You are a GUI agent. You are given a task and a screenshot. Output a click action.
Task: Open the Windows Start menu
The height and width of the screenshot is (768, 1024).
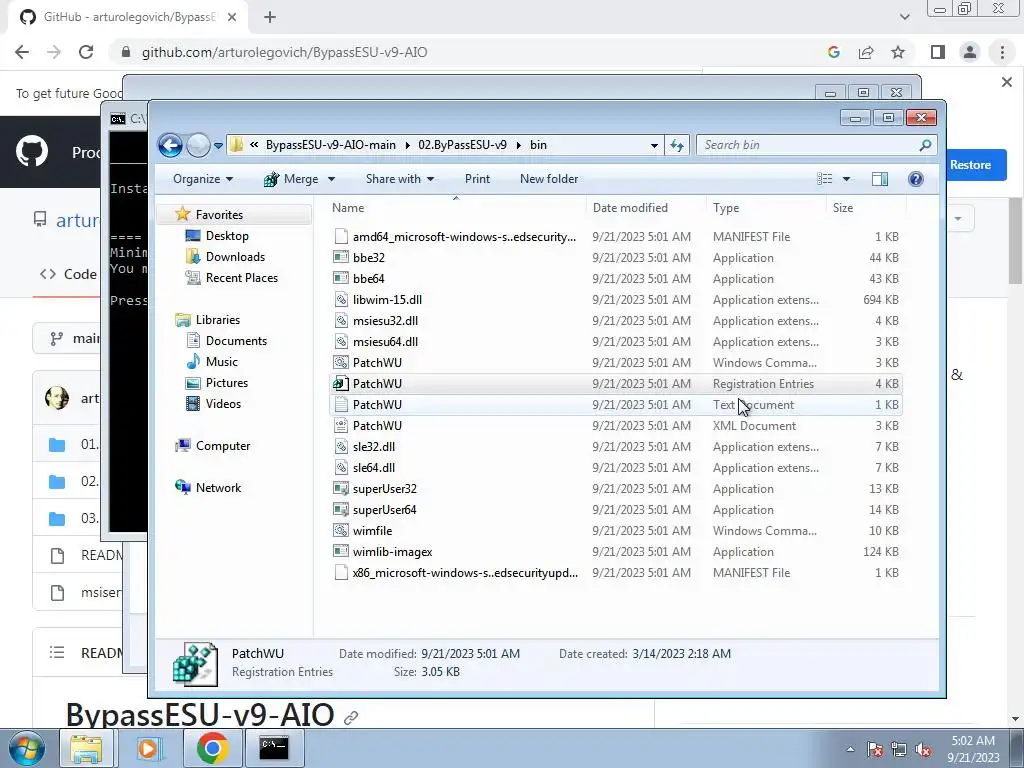[27, 748]
